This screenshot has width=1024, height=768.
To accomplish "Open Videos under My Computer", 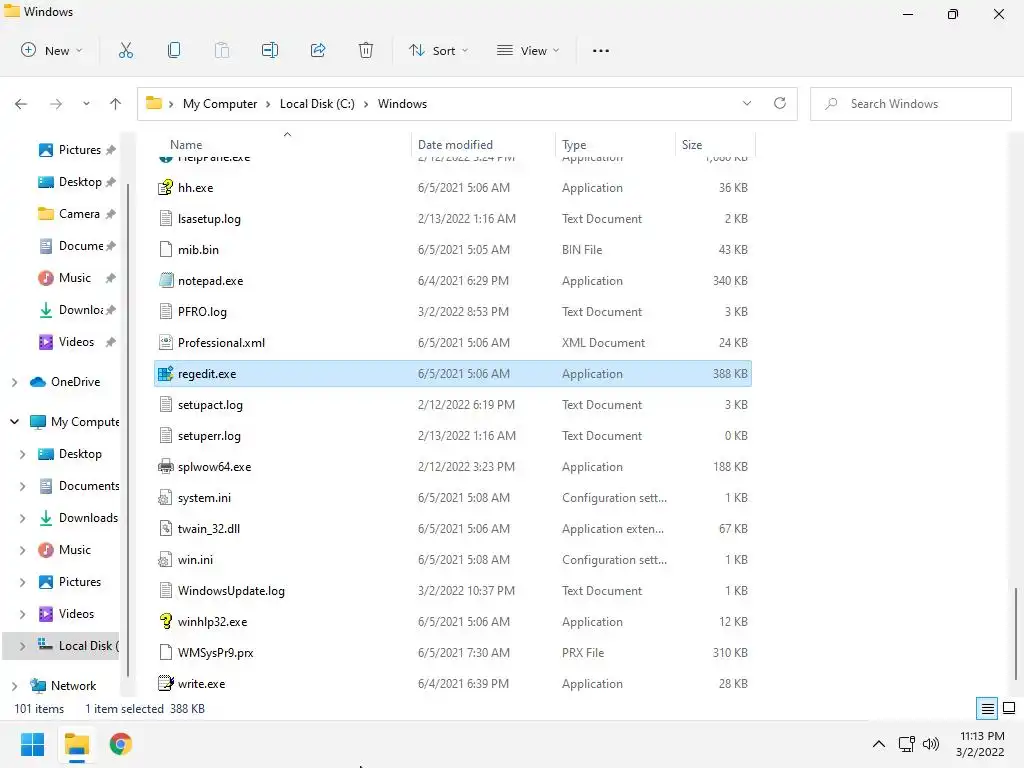I will 76,614.
